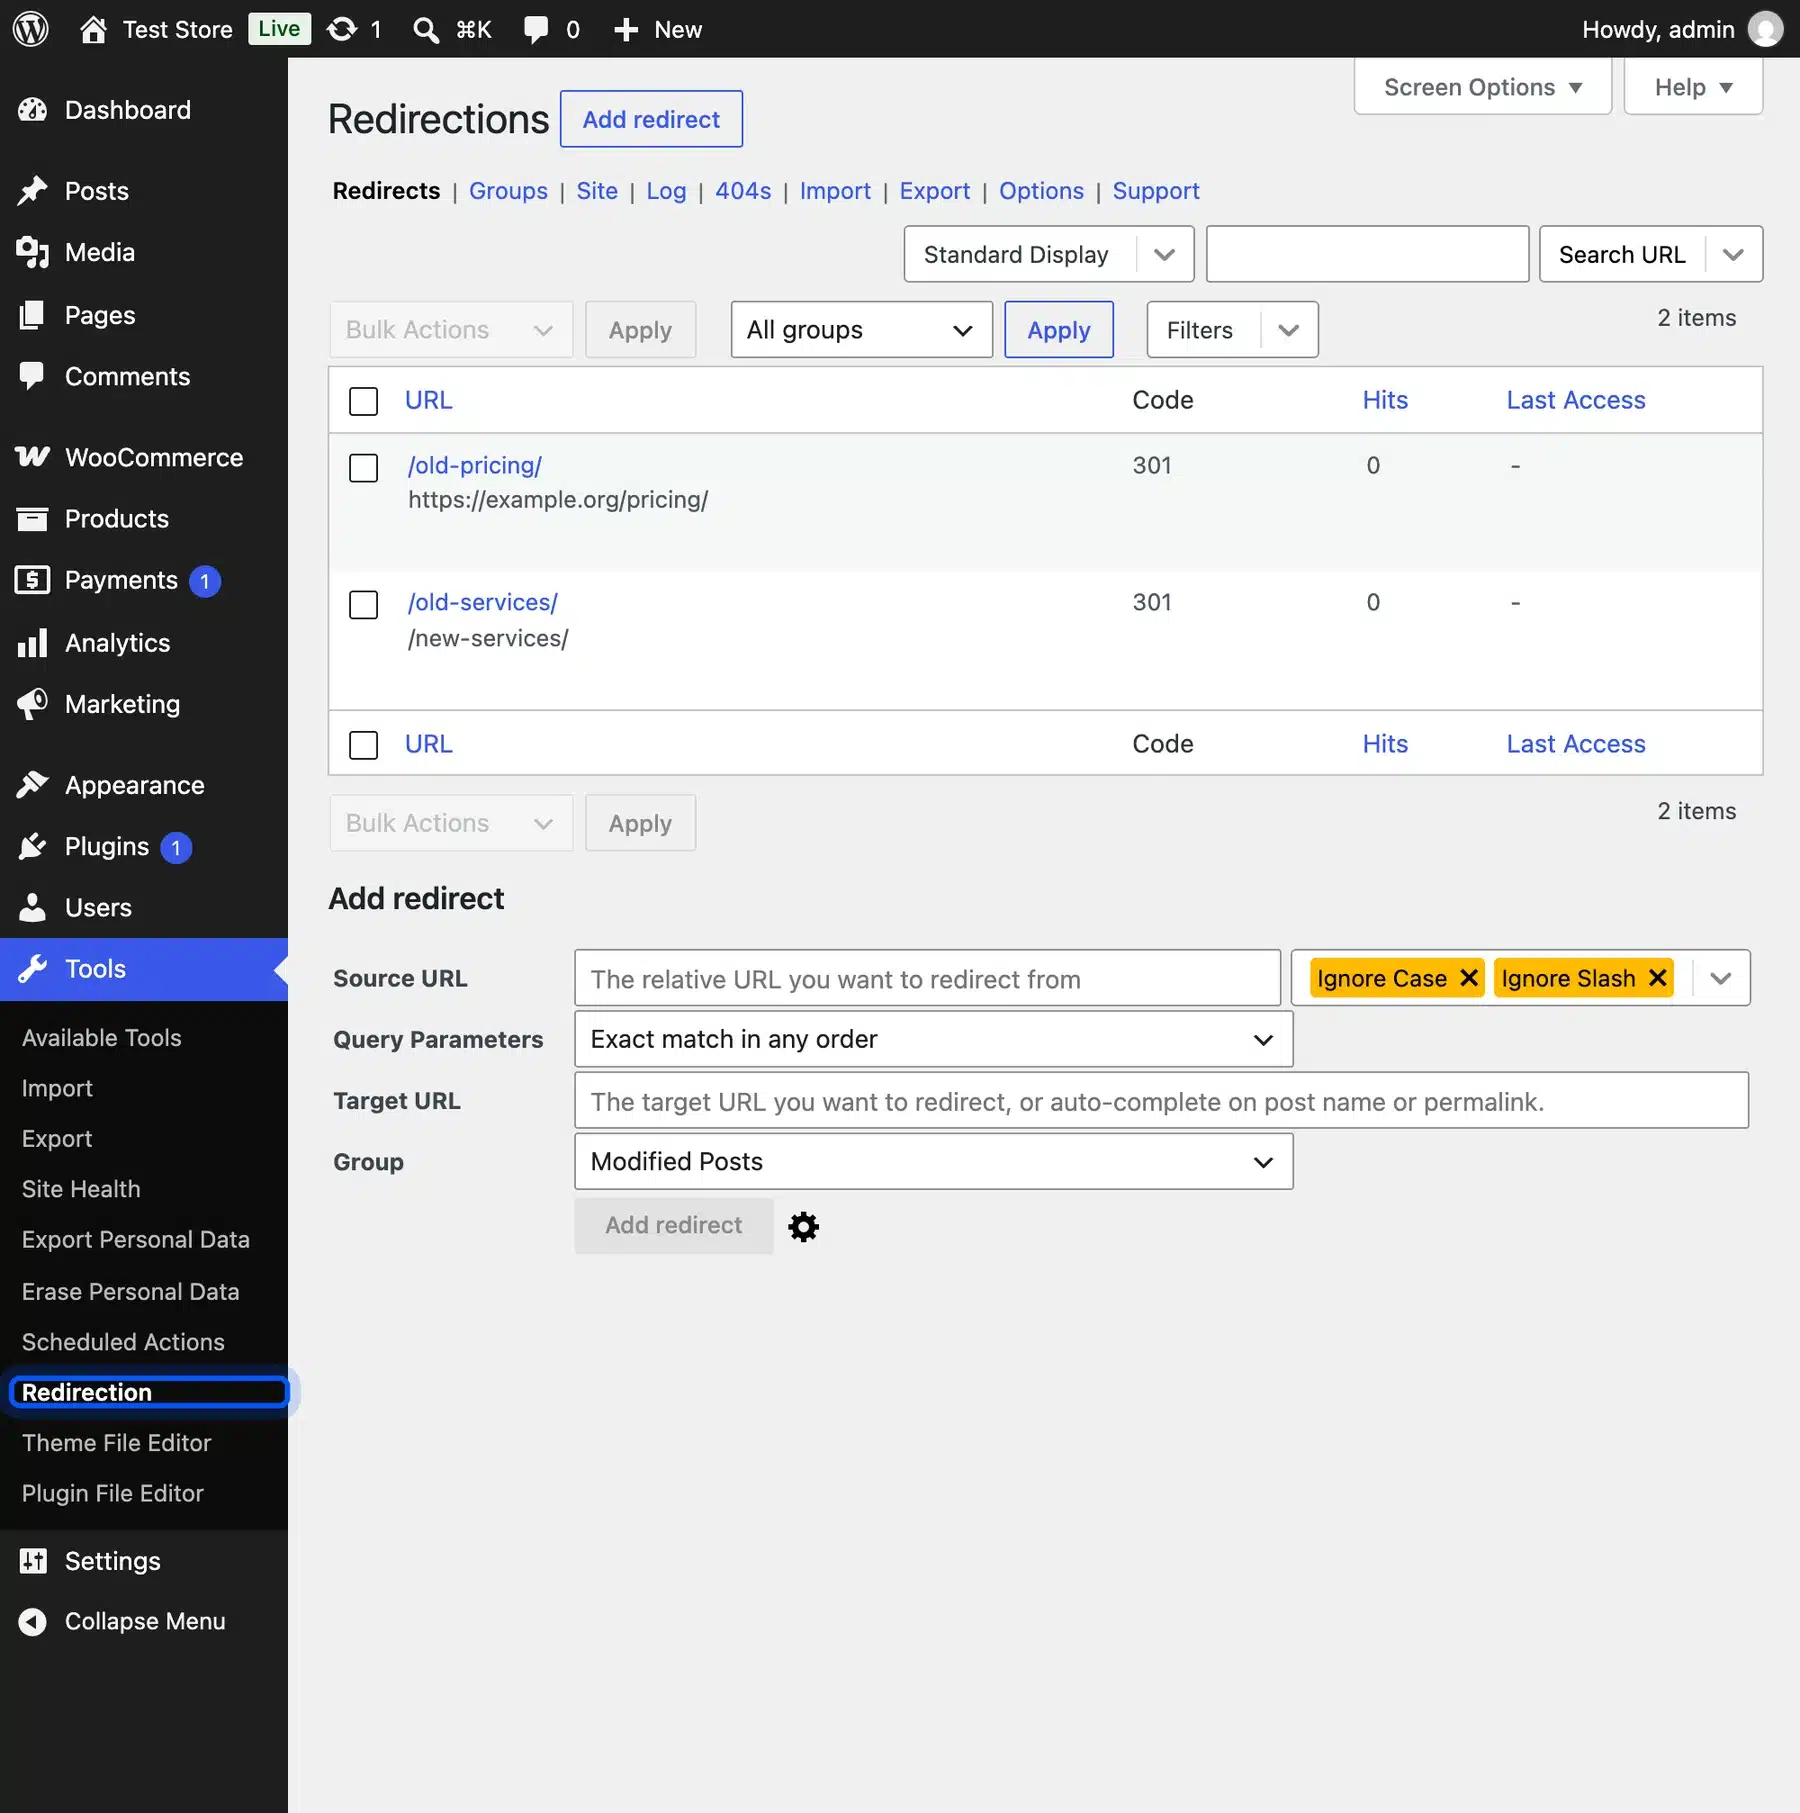This screenshot has height=1813, width=1800.
Task: Remove the Ignore Case tag
Action: [x=1469, y=978]
